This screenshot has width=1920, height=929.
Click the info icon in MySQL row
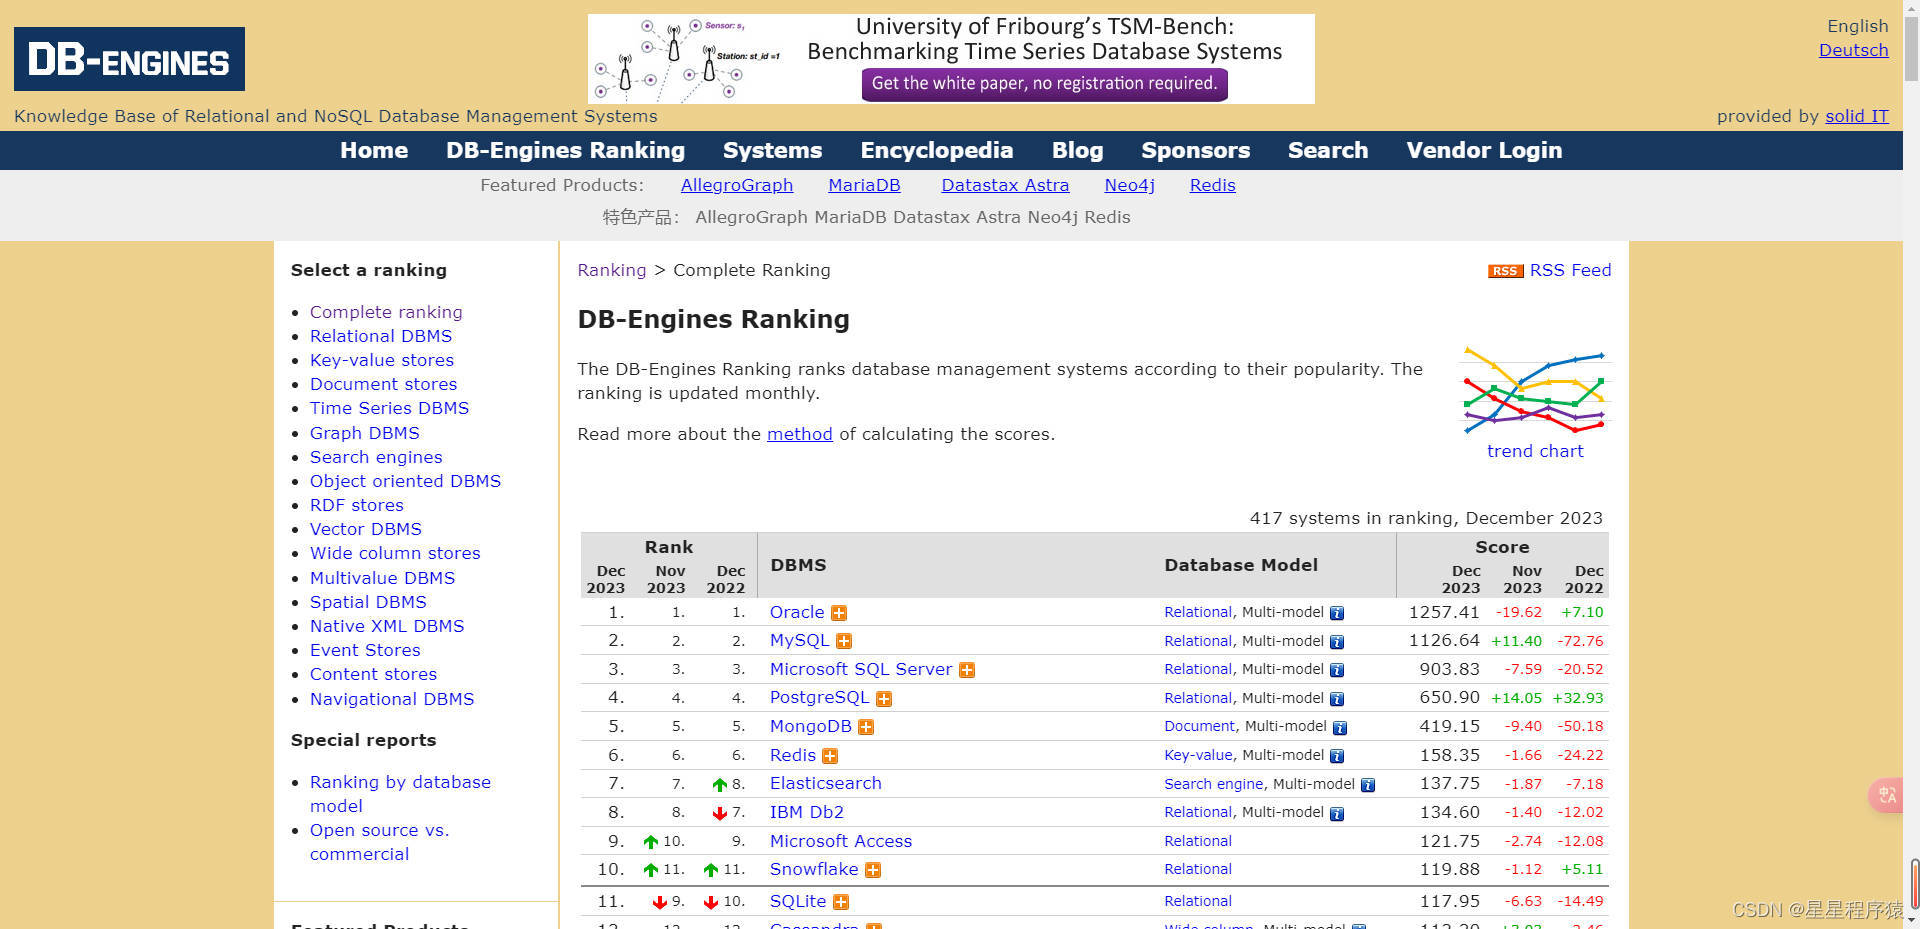[1337, 642]
